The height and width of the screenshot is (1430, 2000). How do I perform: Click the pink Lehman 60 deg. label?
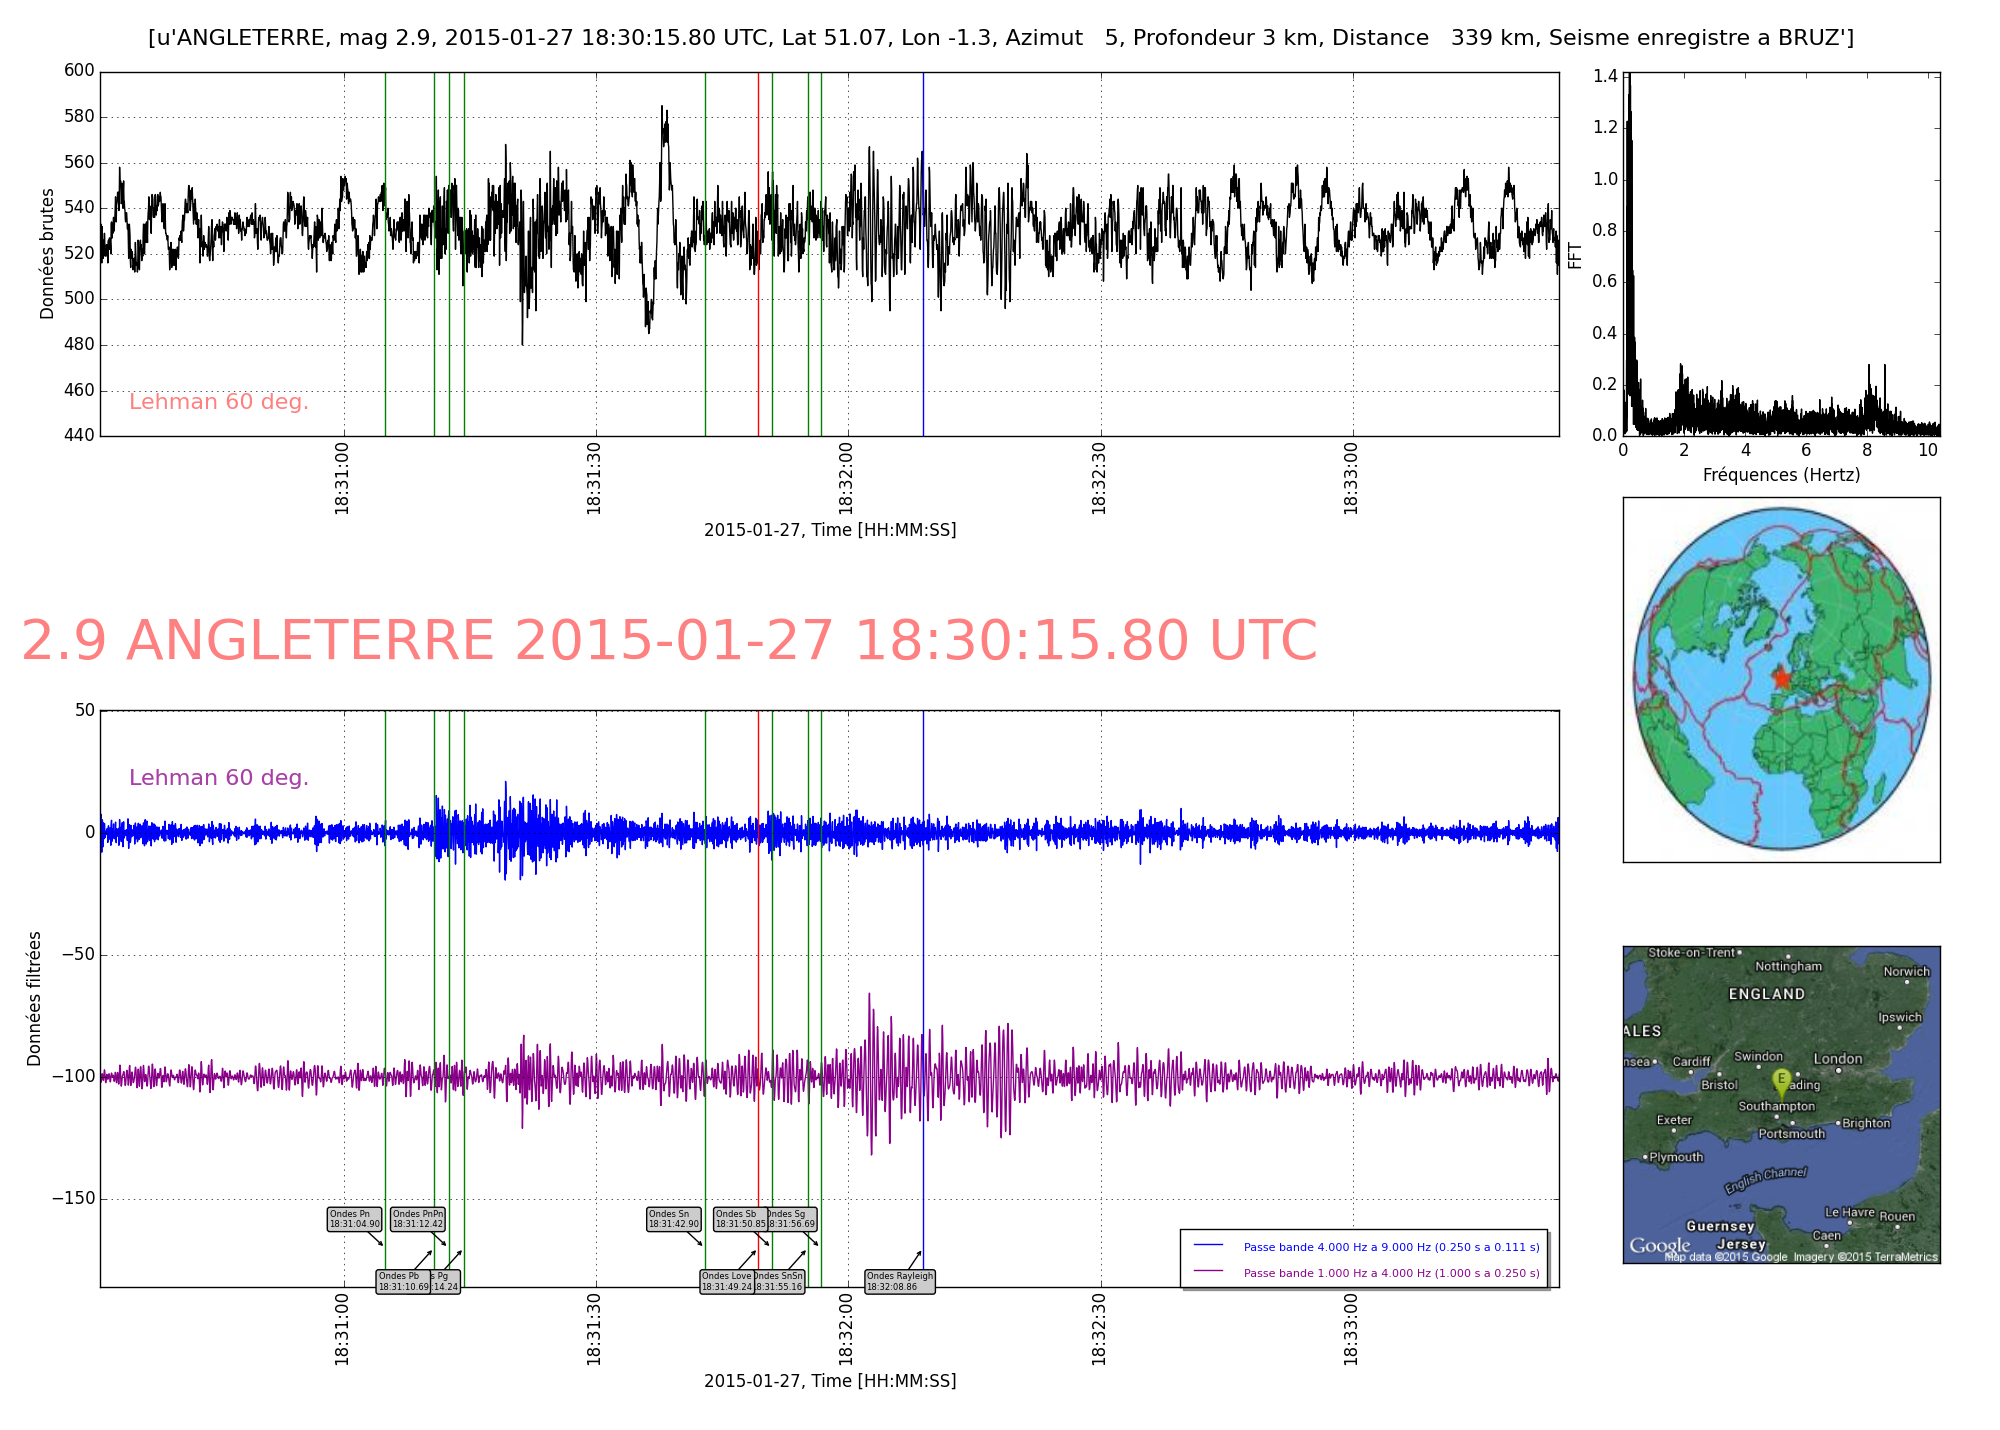point(219,402)
